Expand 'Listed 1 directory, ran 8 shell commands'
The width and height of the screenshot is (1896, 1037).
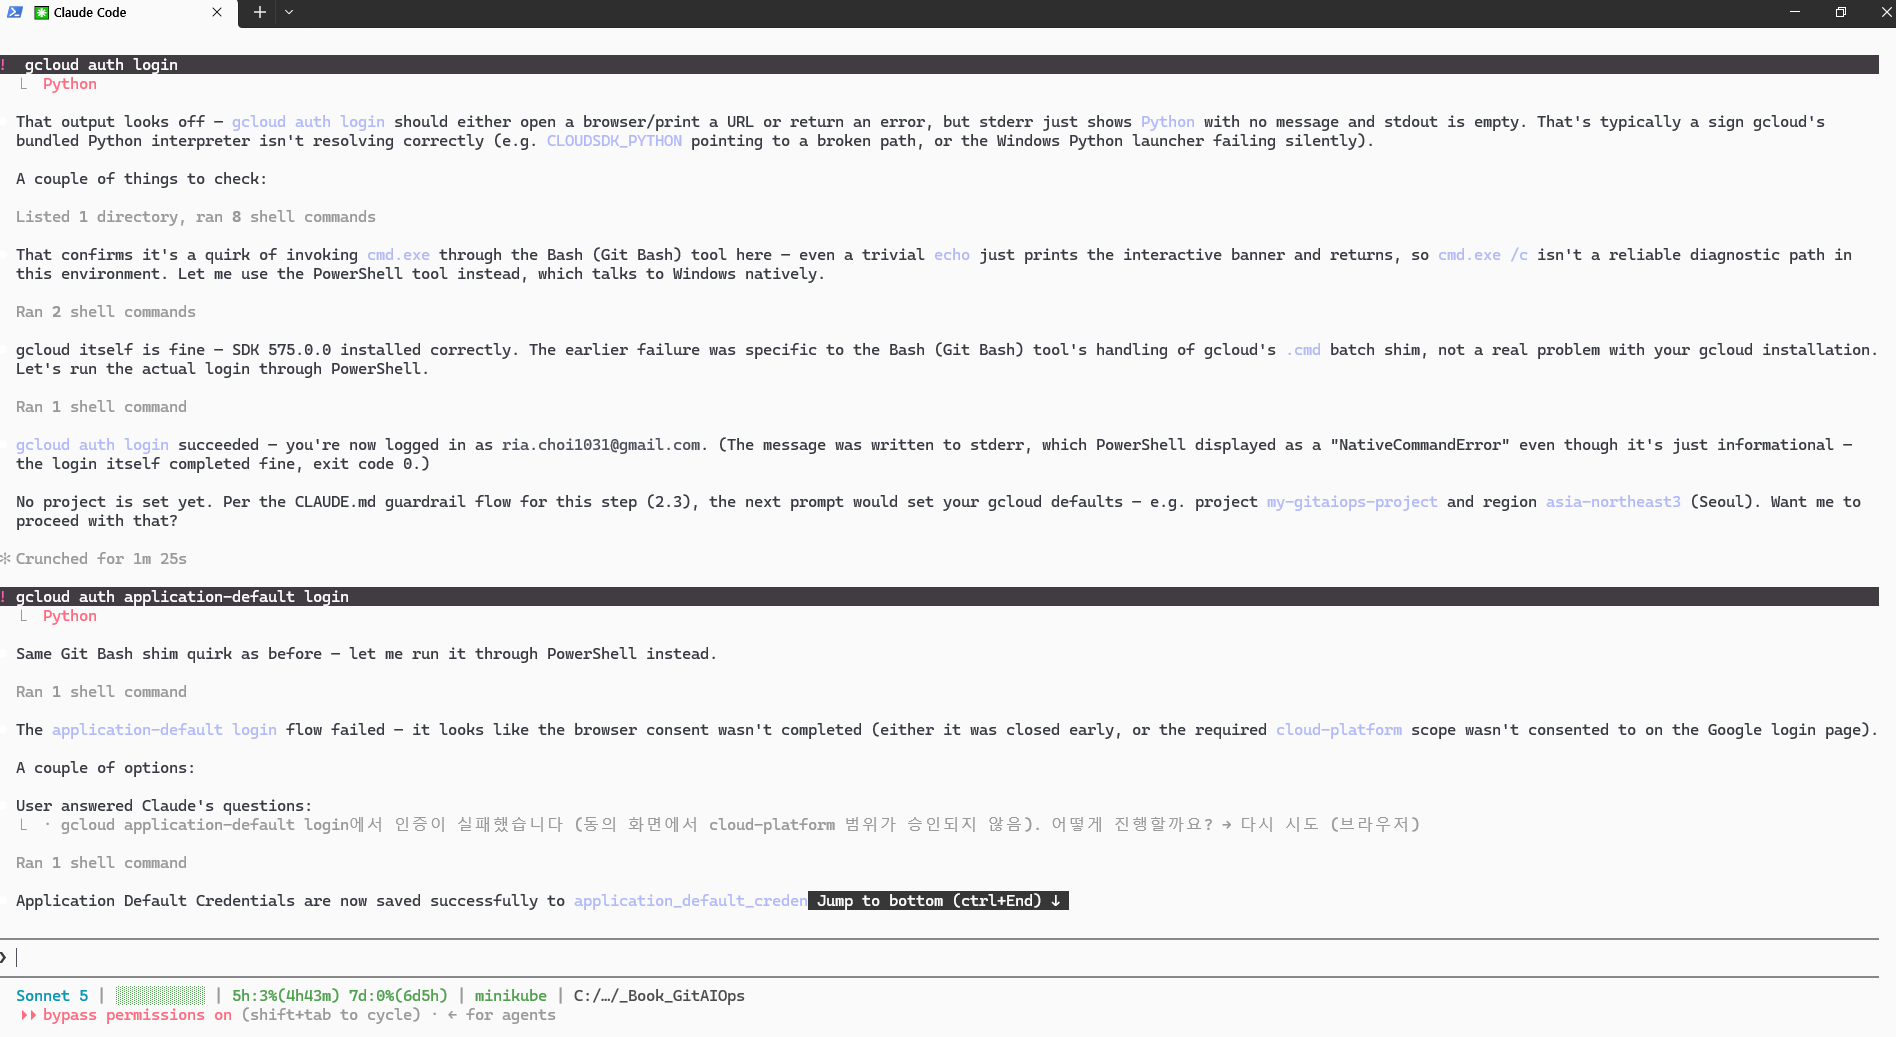tap(196, 217)
